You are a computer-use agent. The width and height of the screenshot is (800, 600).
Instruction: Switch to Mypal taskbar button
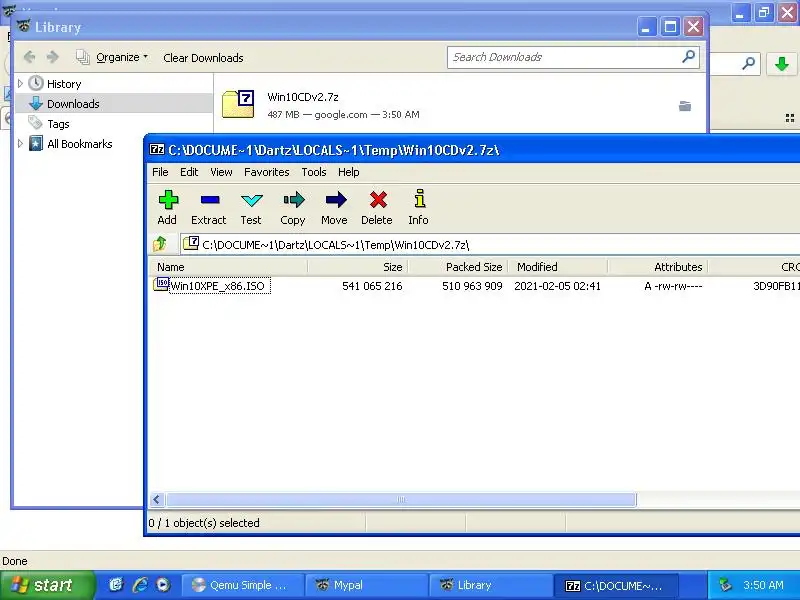367,585
